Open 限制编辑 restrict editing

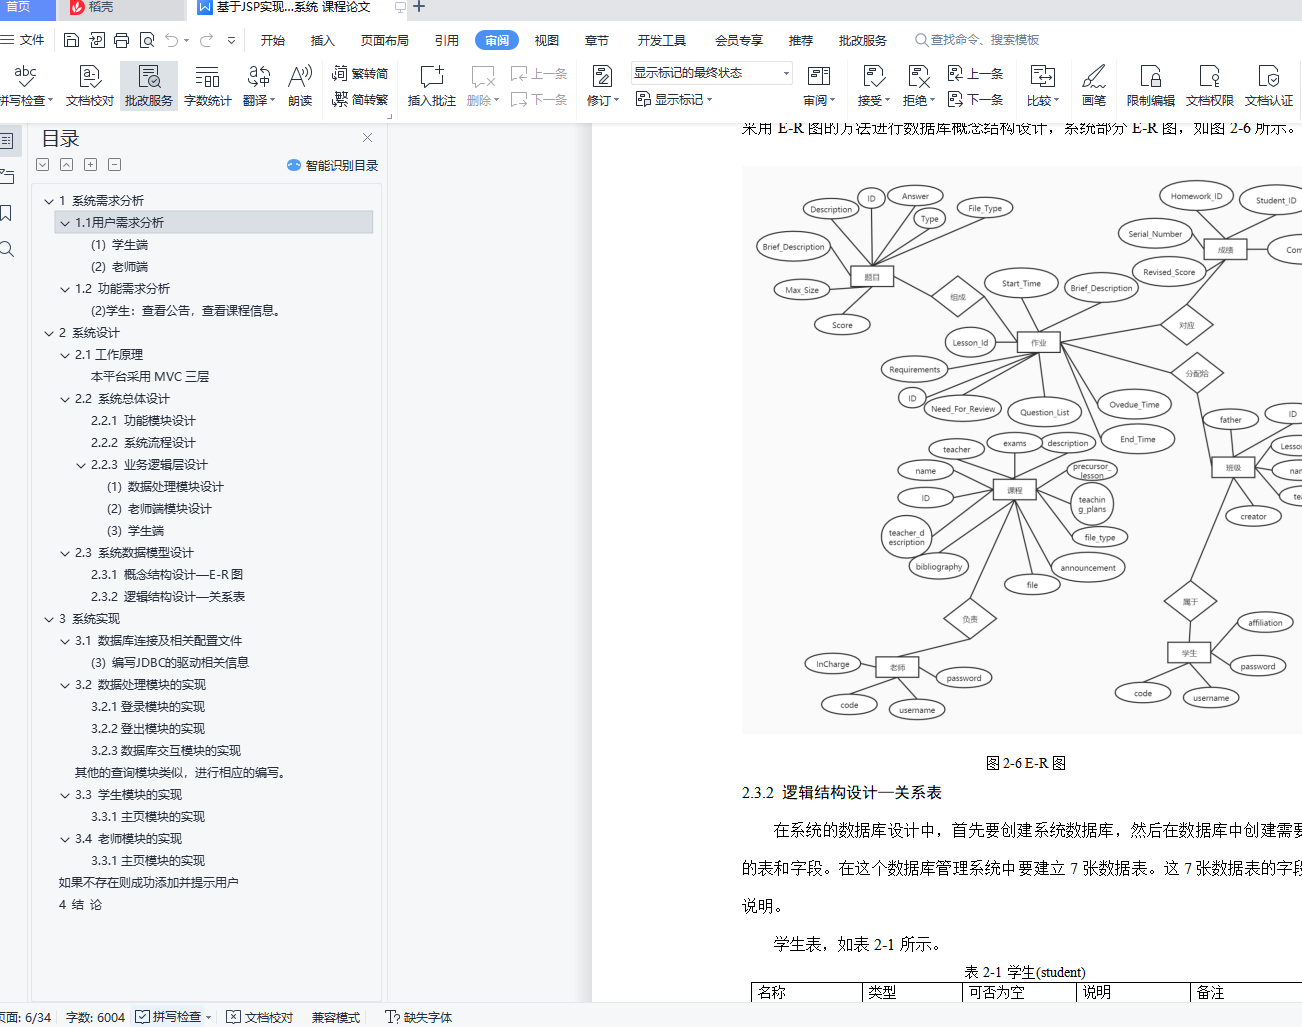pos(1151,86)
